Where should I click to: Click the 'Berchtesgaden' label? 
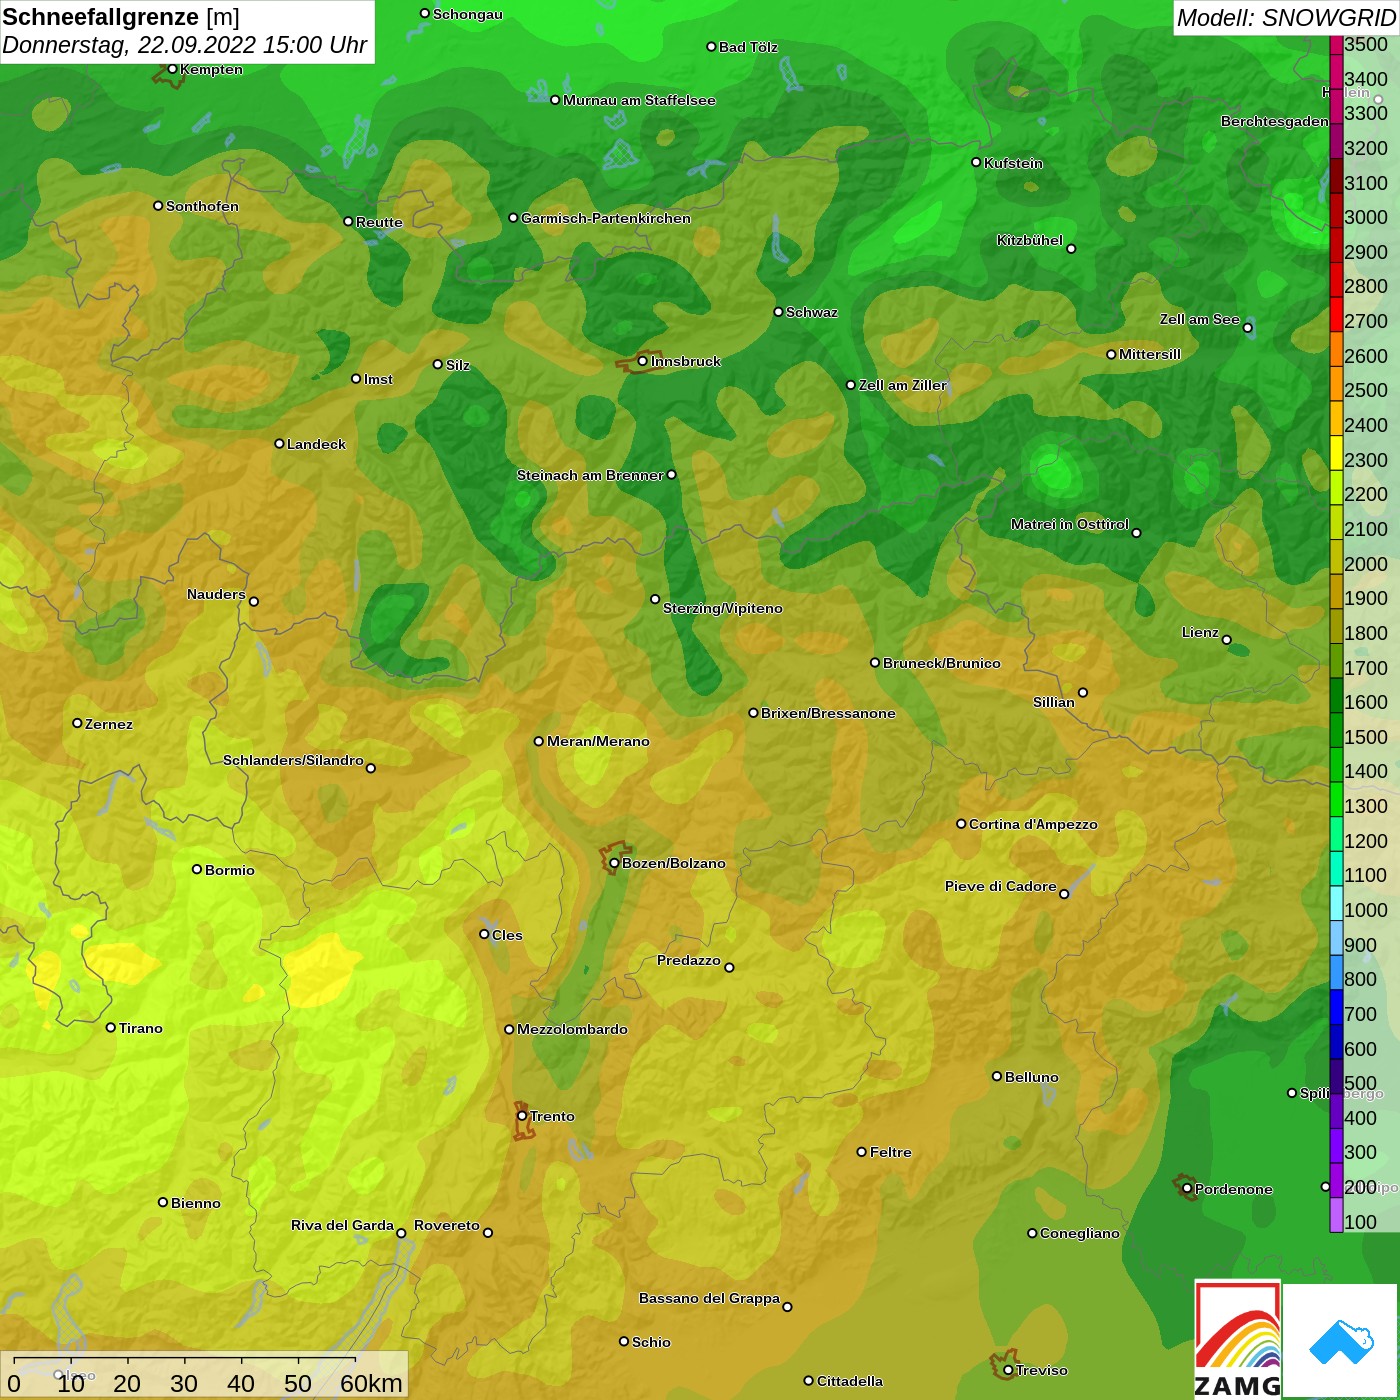tap(1275, 121)
